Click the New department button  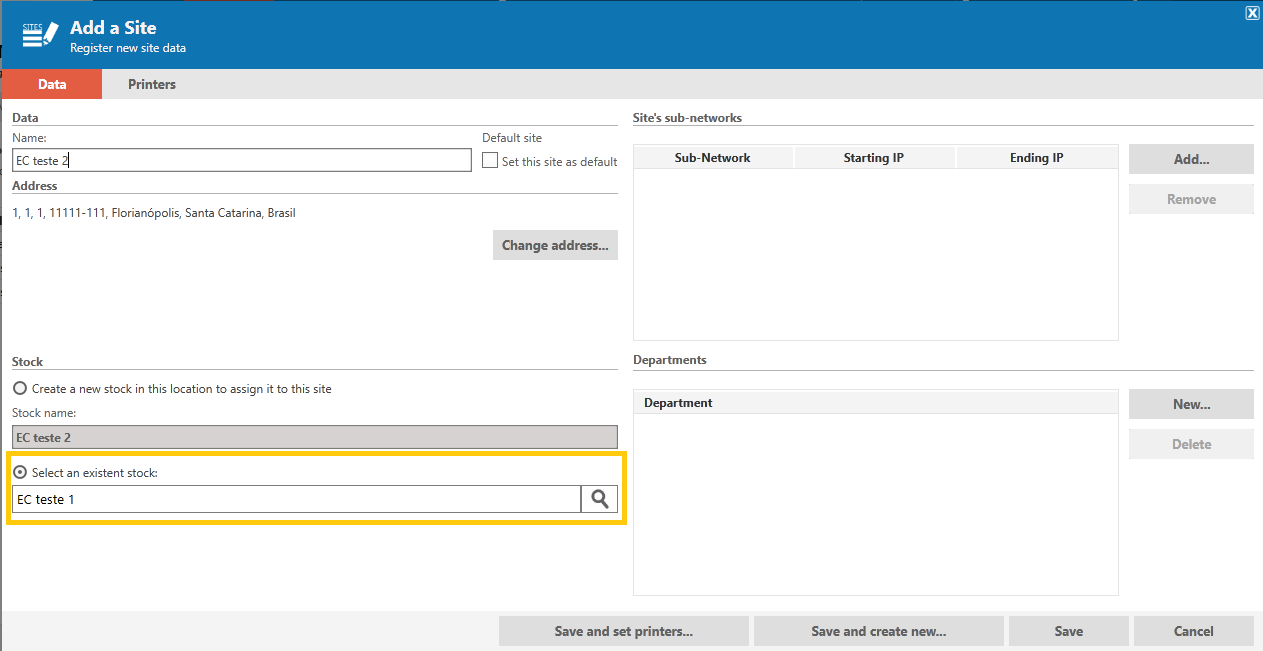click(1191, 404)
